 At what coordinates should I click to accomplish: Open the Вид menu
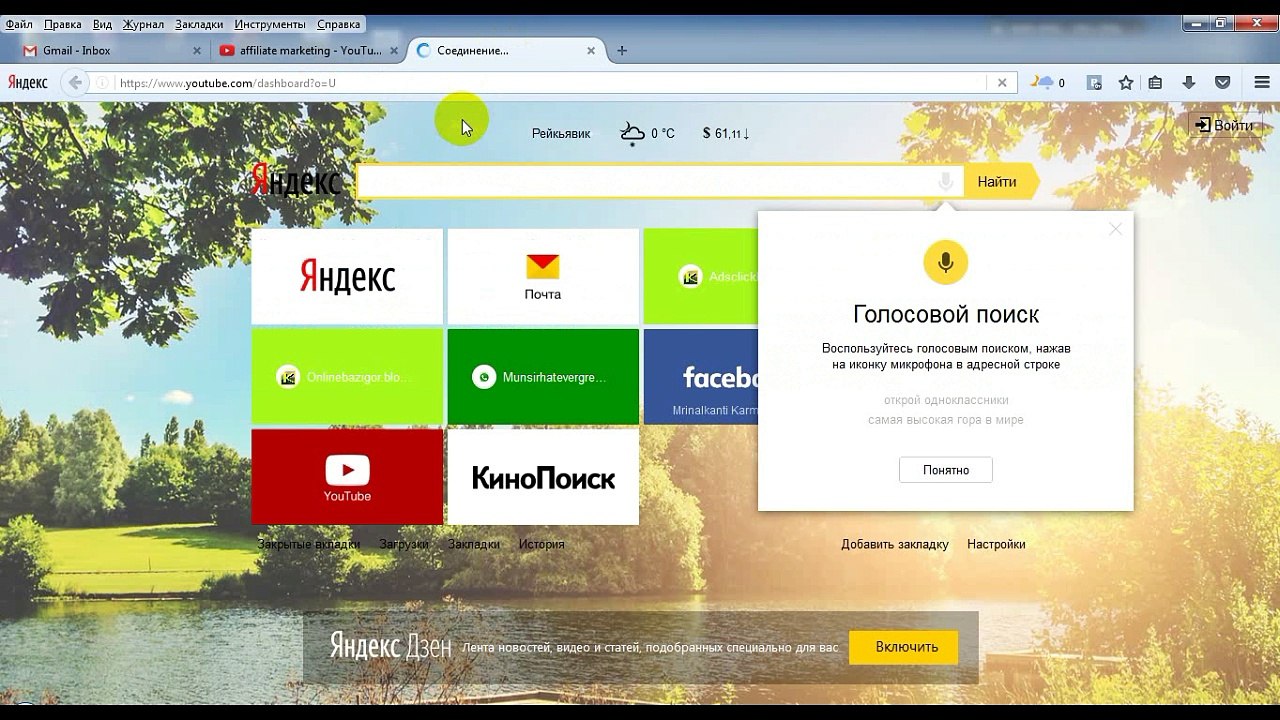pos(102,24)
